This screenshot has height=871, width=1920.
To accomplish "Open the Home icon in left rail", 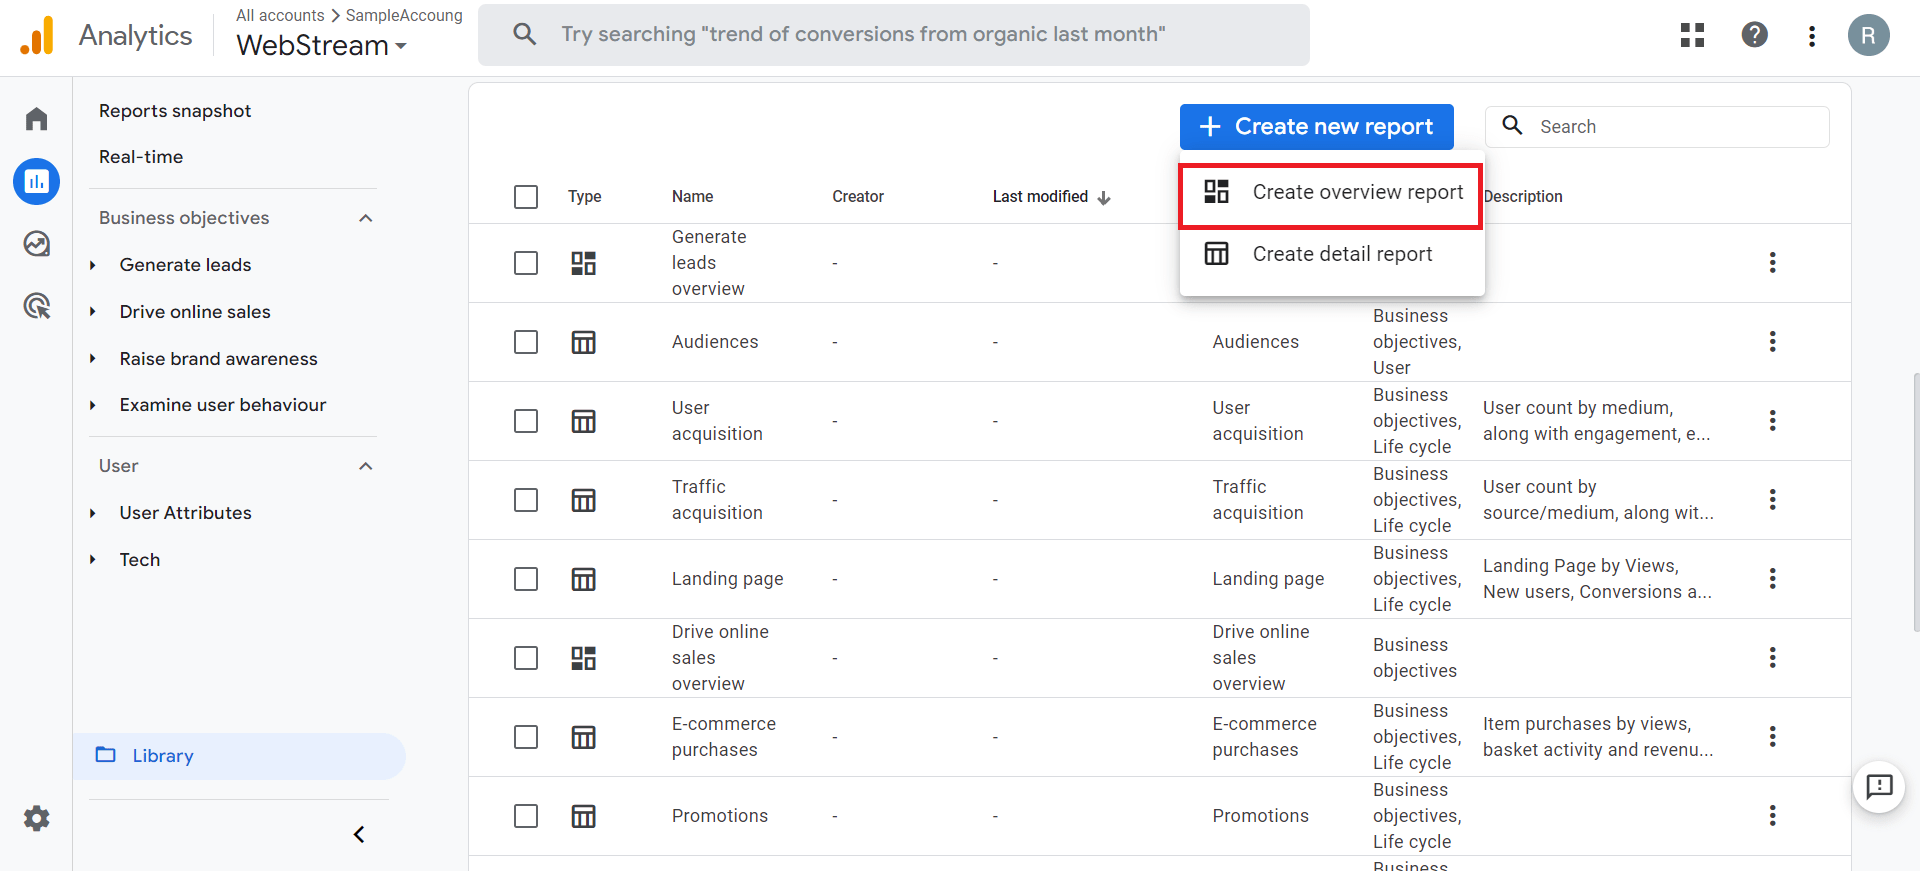I will (x=37, y=119).
